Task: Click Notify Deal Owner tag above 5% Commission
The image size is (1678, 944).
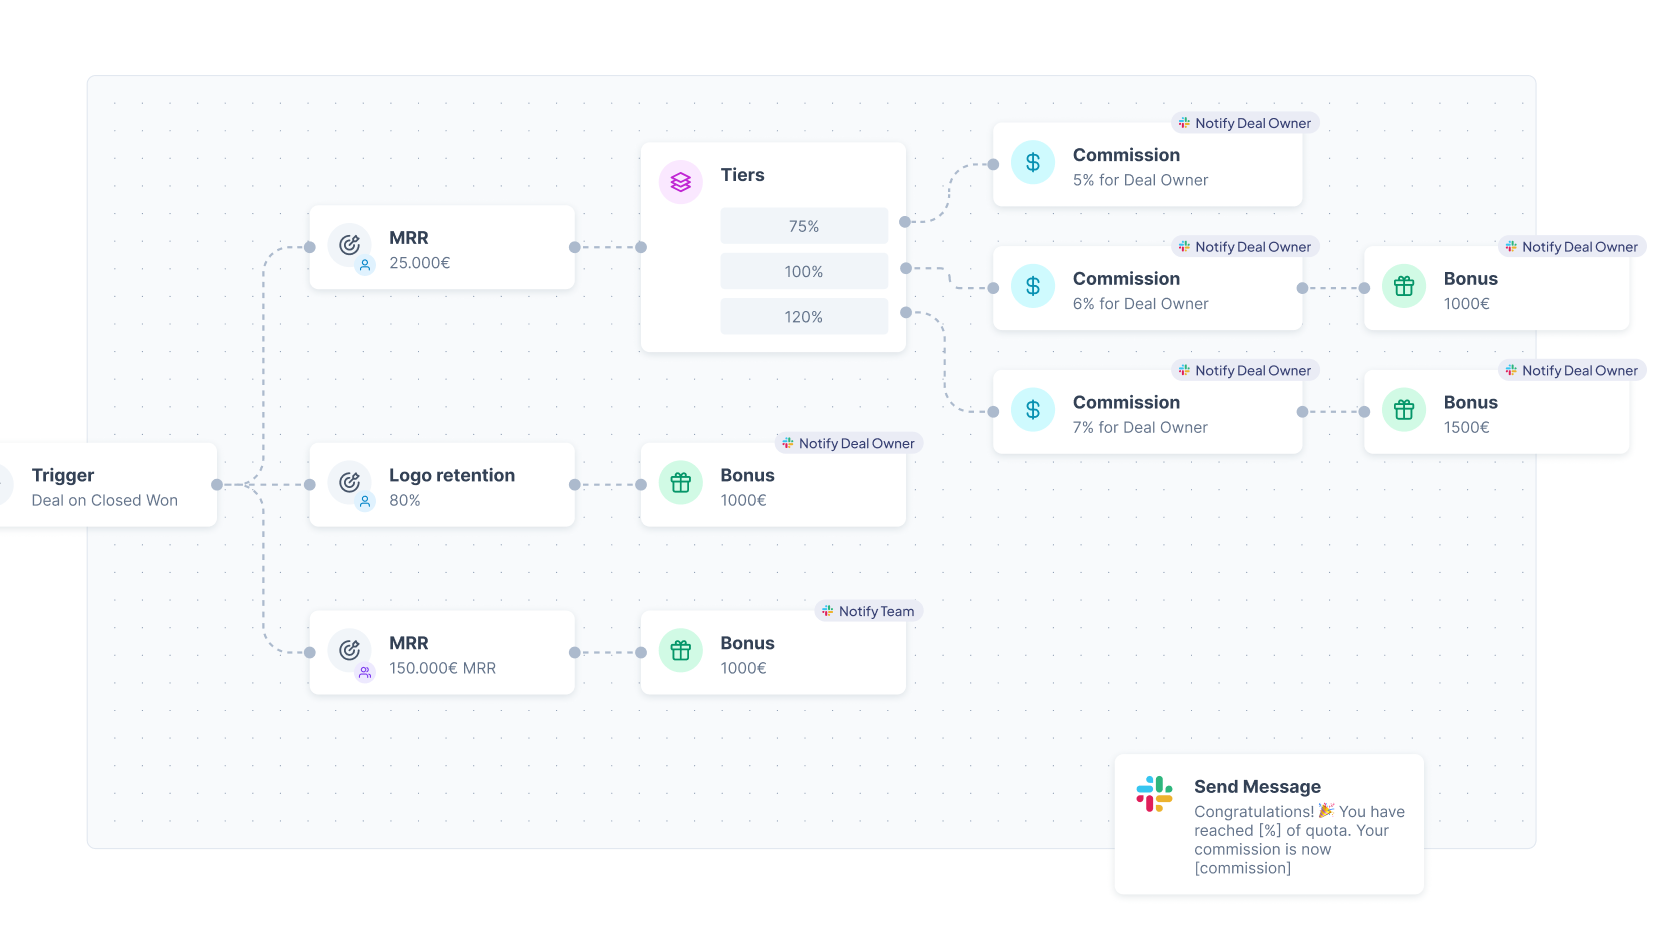Action: [x=1245, y=123]
